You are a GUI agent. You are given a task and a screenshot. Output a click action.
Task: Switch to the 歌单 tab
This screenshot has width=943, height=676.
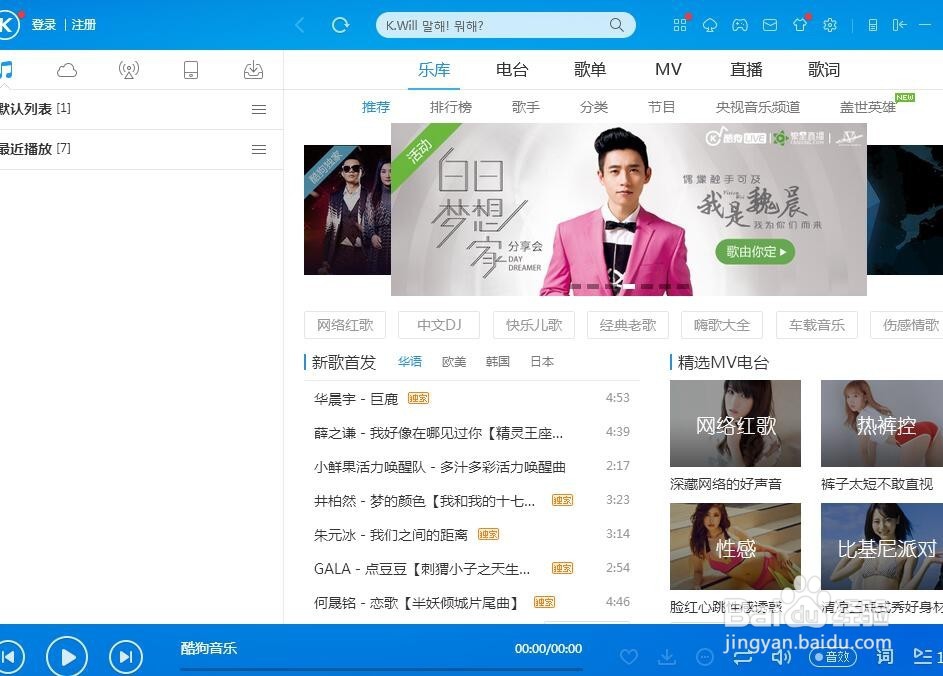590,70
